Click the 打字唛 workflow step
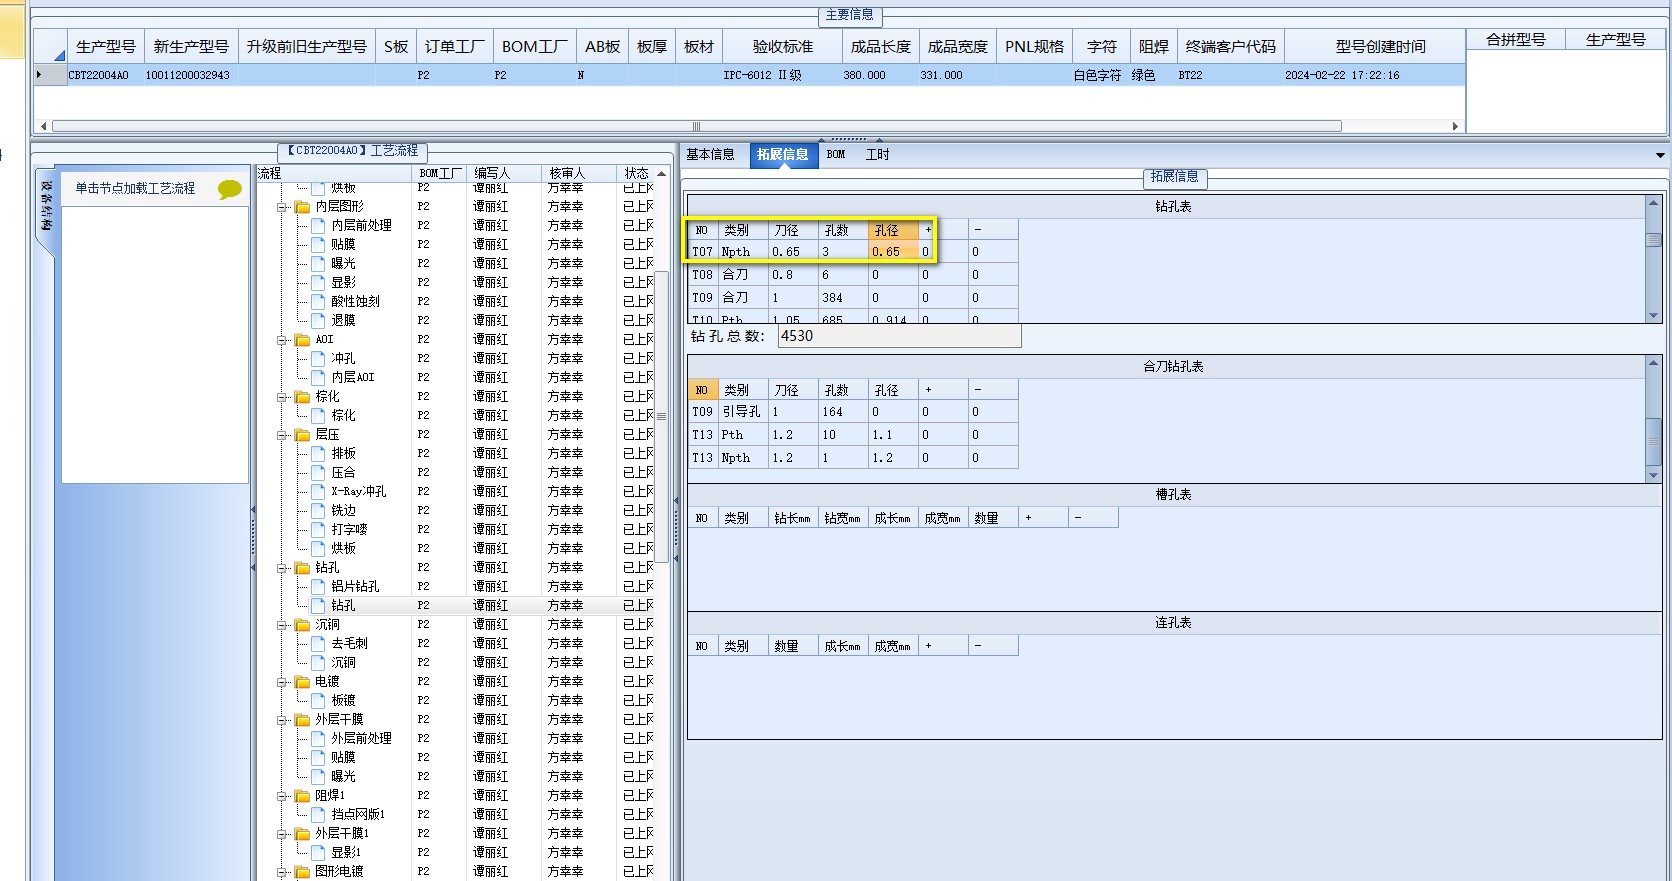This screenshot has height=881, width=1672. 349,530
